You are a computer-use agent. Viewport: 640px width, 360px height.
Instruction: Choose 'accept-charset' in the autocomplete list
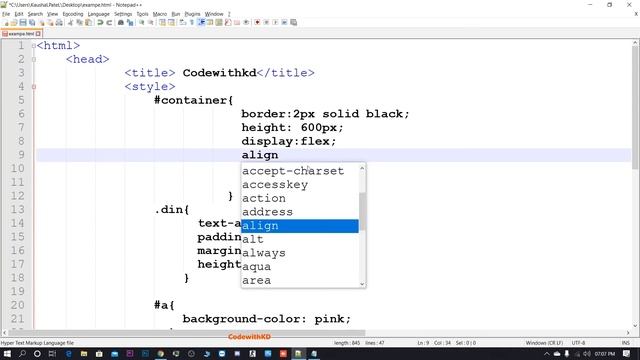point(300,171)
